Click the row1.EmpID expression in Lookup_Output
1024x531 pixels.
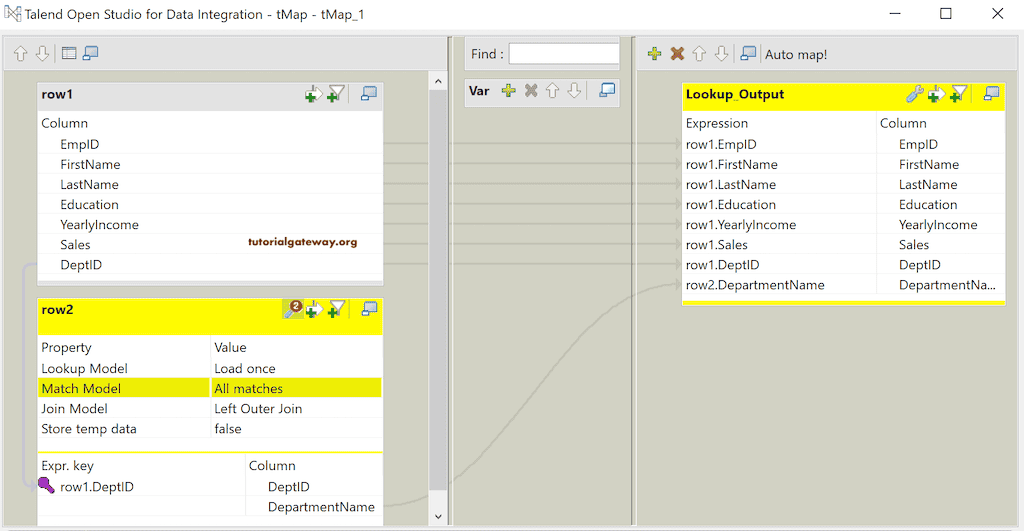(x=721, y=144)
